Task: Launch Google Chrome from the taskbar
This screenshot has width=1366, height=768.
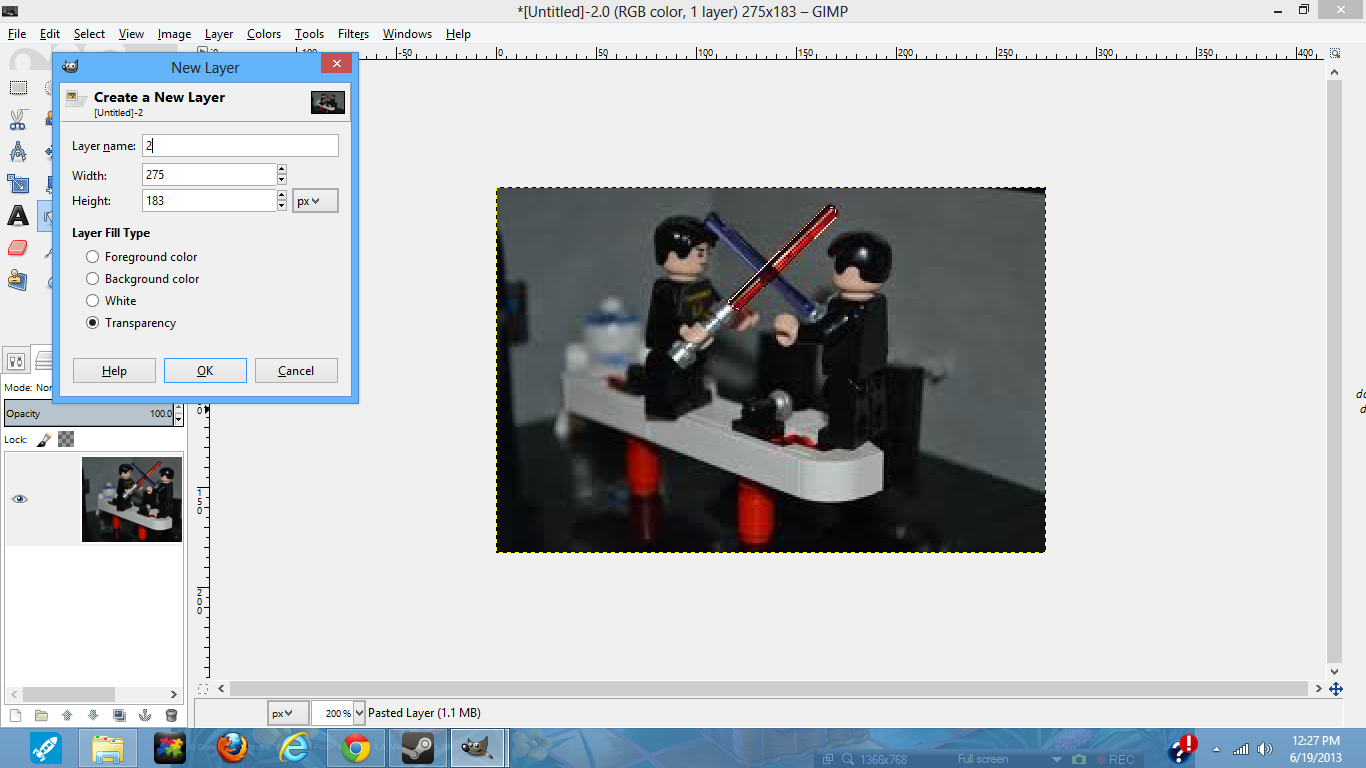Action: click(x=356, y=748)
